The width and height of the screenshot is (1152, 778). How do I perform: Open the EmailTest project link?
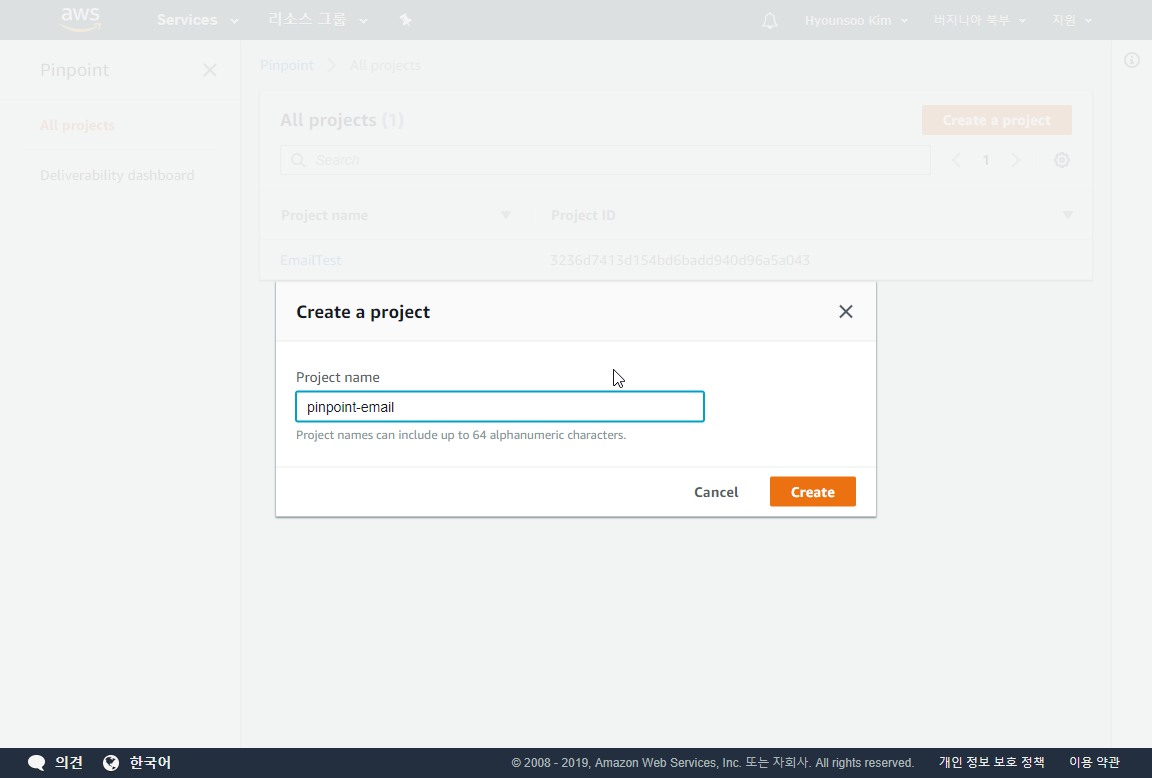point(310,260)
